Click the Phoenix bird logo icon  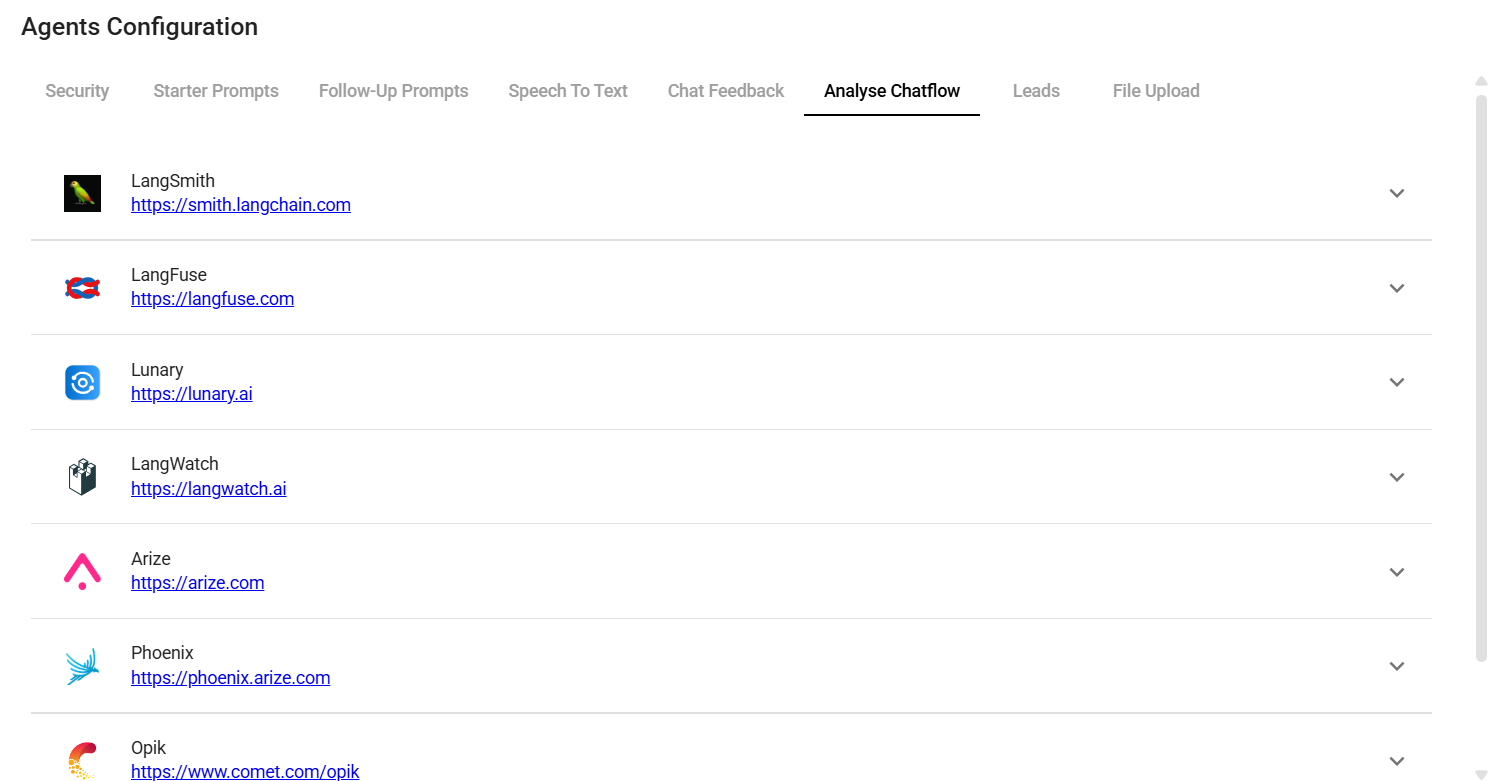82,666
